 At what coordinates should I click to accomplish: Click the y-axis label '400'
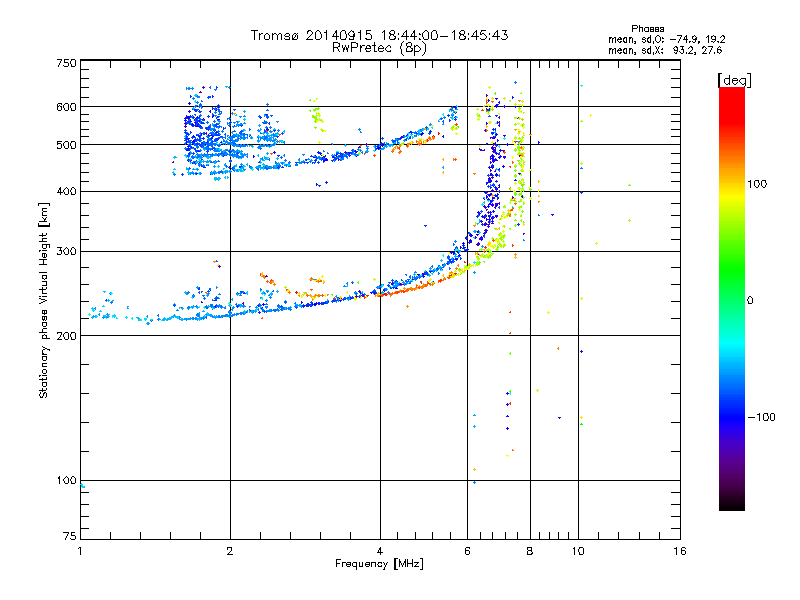[67, 191]
